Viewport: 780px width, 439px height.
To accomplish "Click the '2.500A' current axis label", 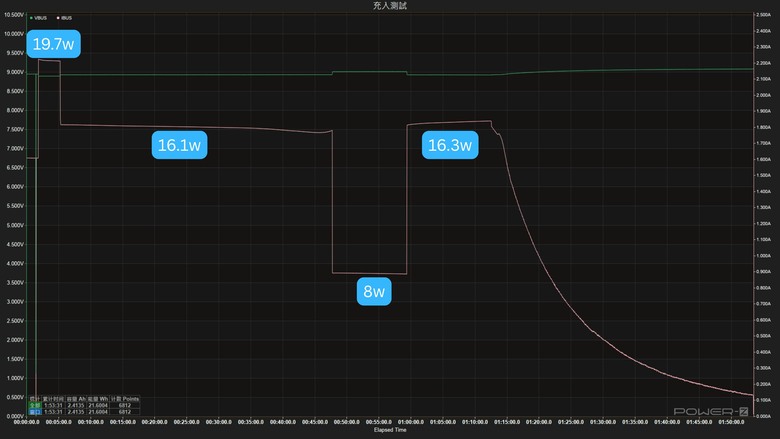I will (763, 15).
